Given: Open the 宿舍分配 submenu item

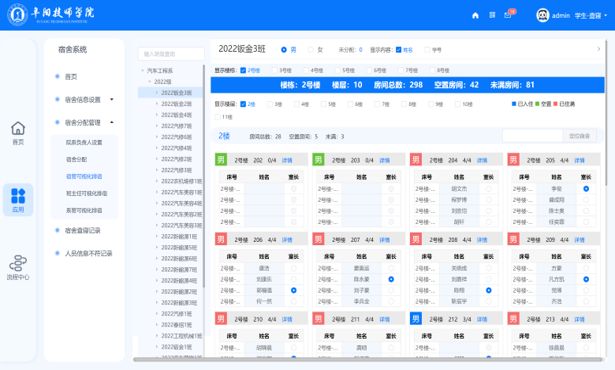Looking at the screenshot, I should pyautogui.click(x=76, y=159).
